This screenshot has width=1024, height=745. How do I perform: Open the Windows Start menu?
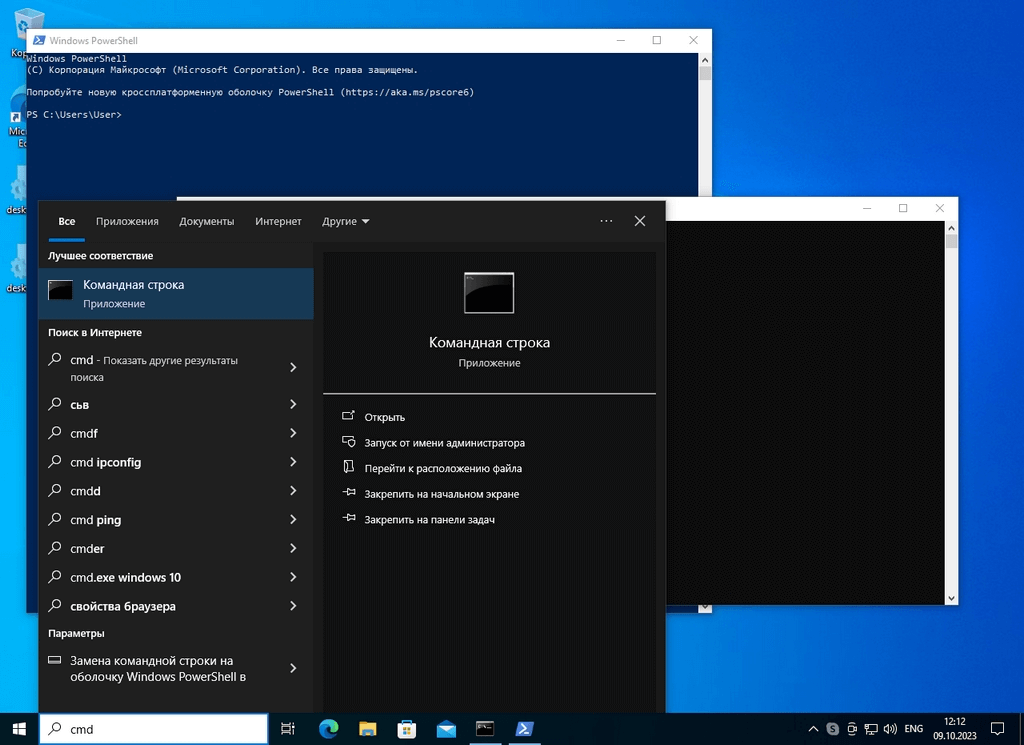[x=19, y=729]
